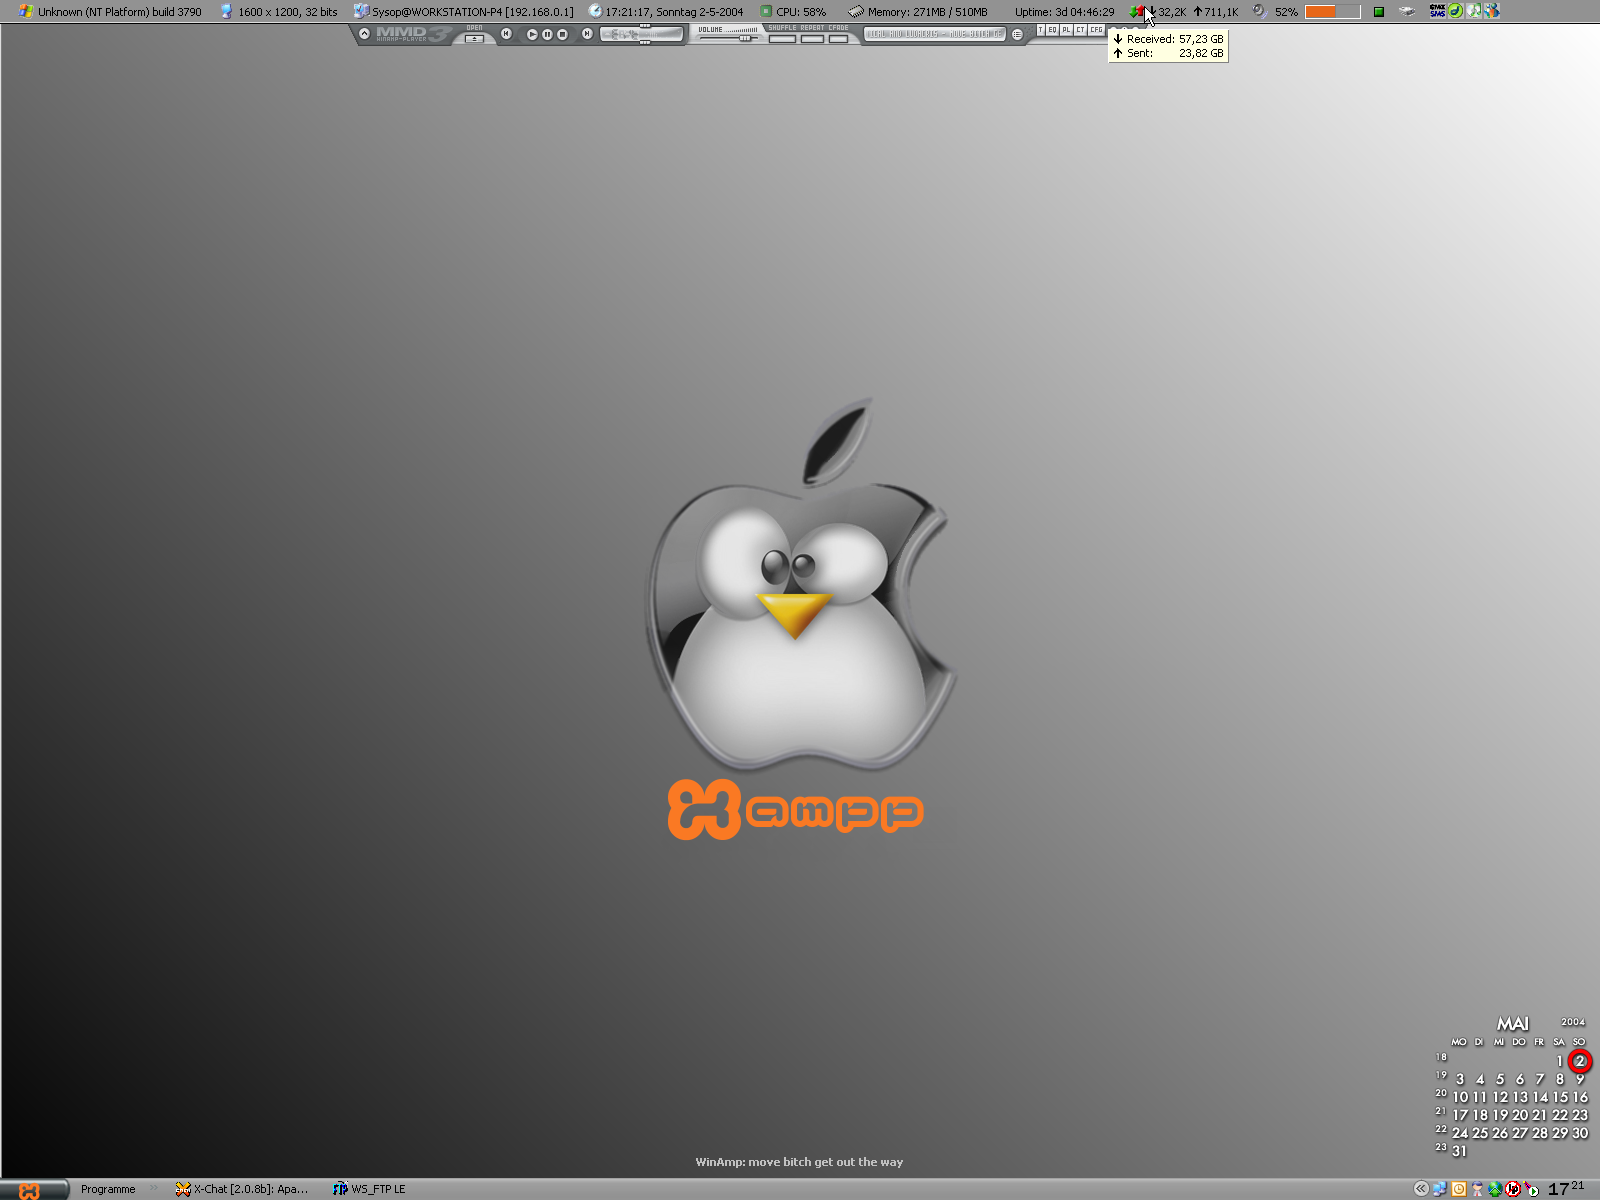Go to previous track in Winamp
Image resolution: width=1600 pixels, height=1200 pixels.
click(x=506, y=34)
